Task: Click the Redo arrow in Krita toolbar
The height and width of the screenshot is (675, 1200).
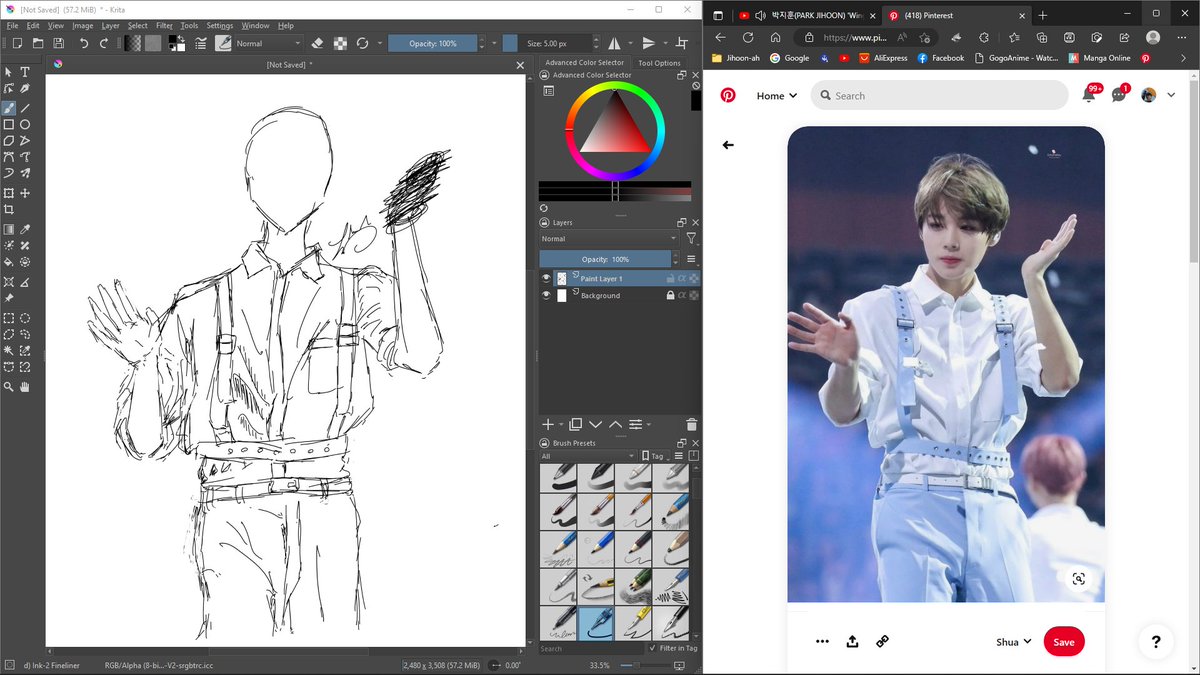Action: coord(103,43)
